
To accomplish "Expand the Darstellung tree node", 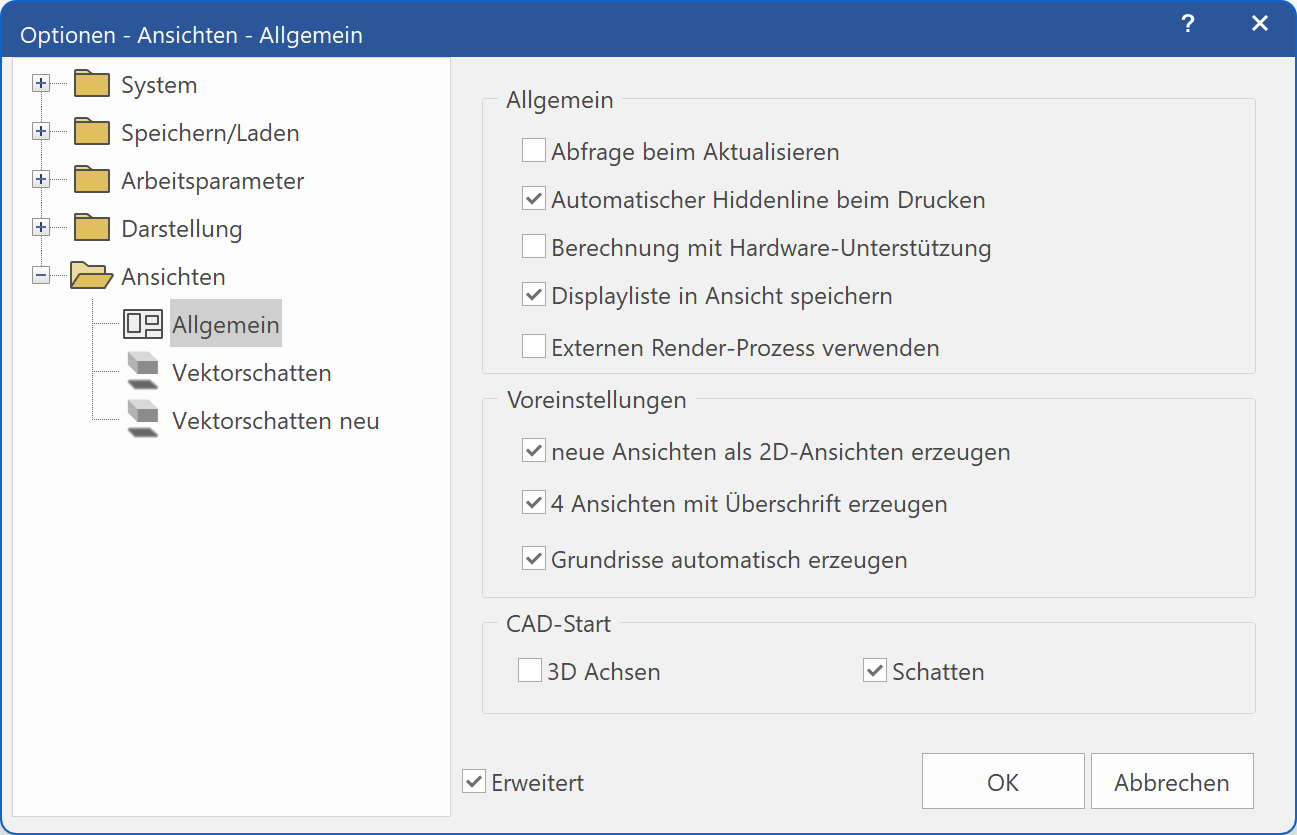I will (41, 228).
